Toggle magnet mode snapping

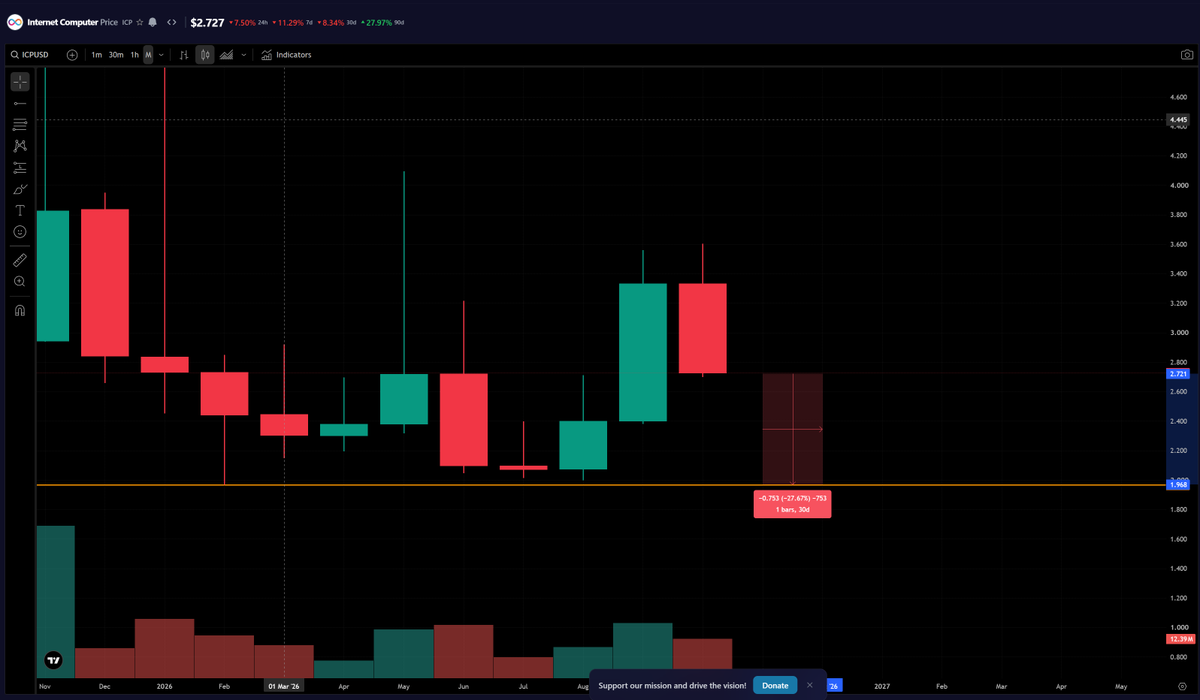tap(20, 310)
